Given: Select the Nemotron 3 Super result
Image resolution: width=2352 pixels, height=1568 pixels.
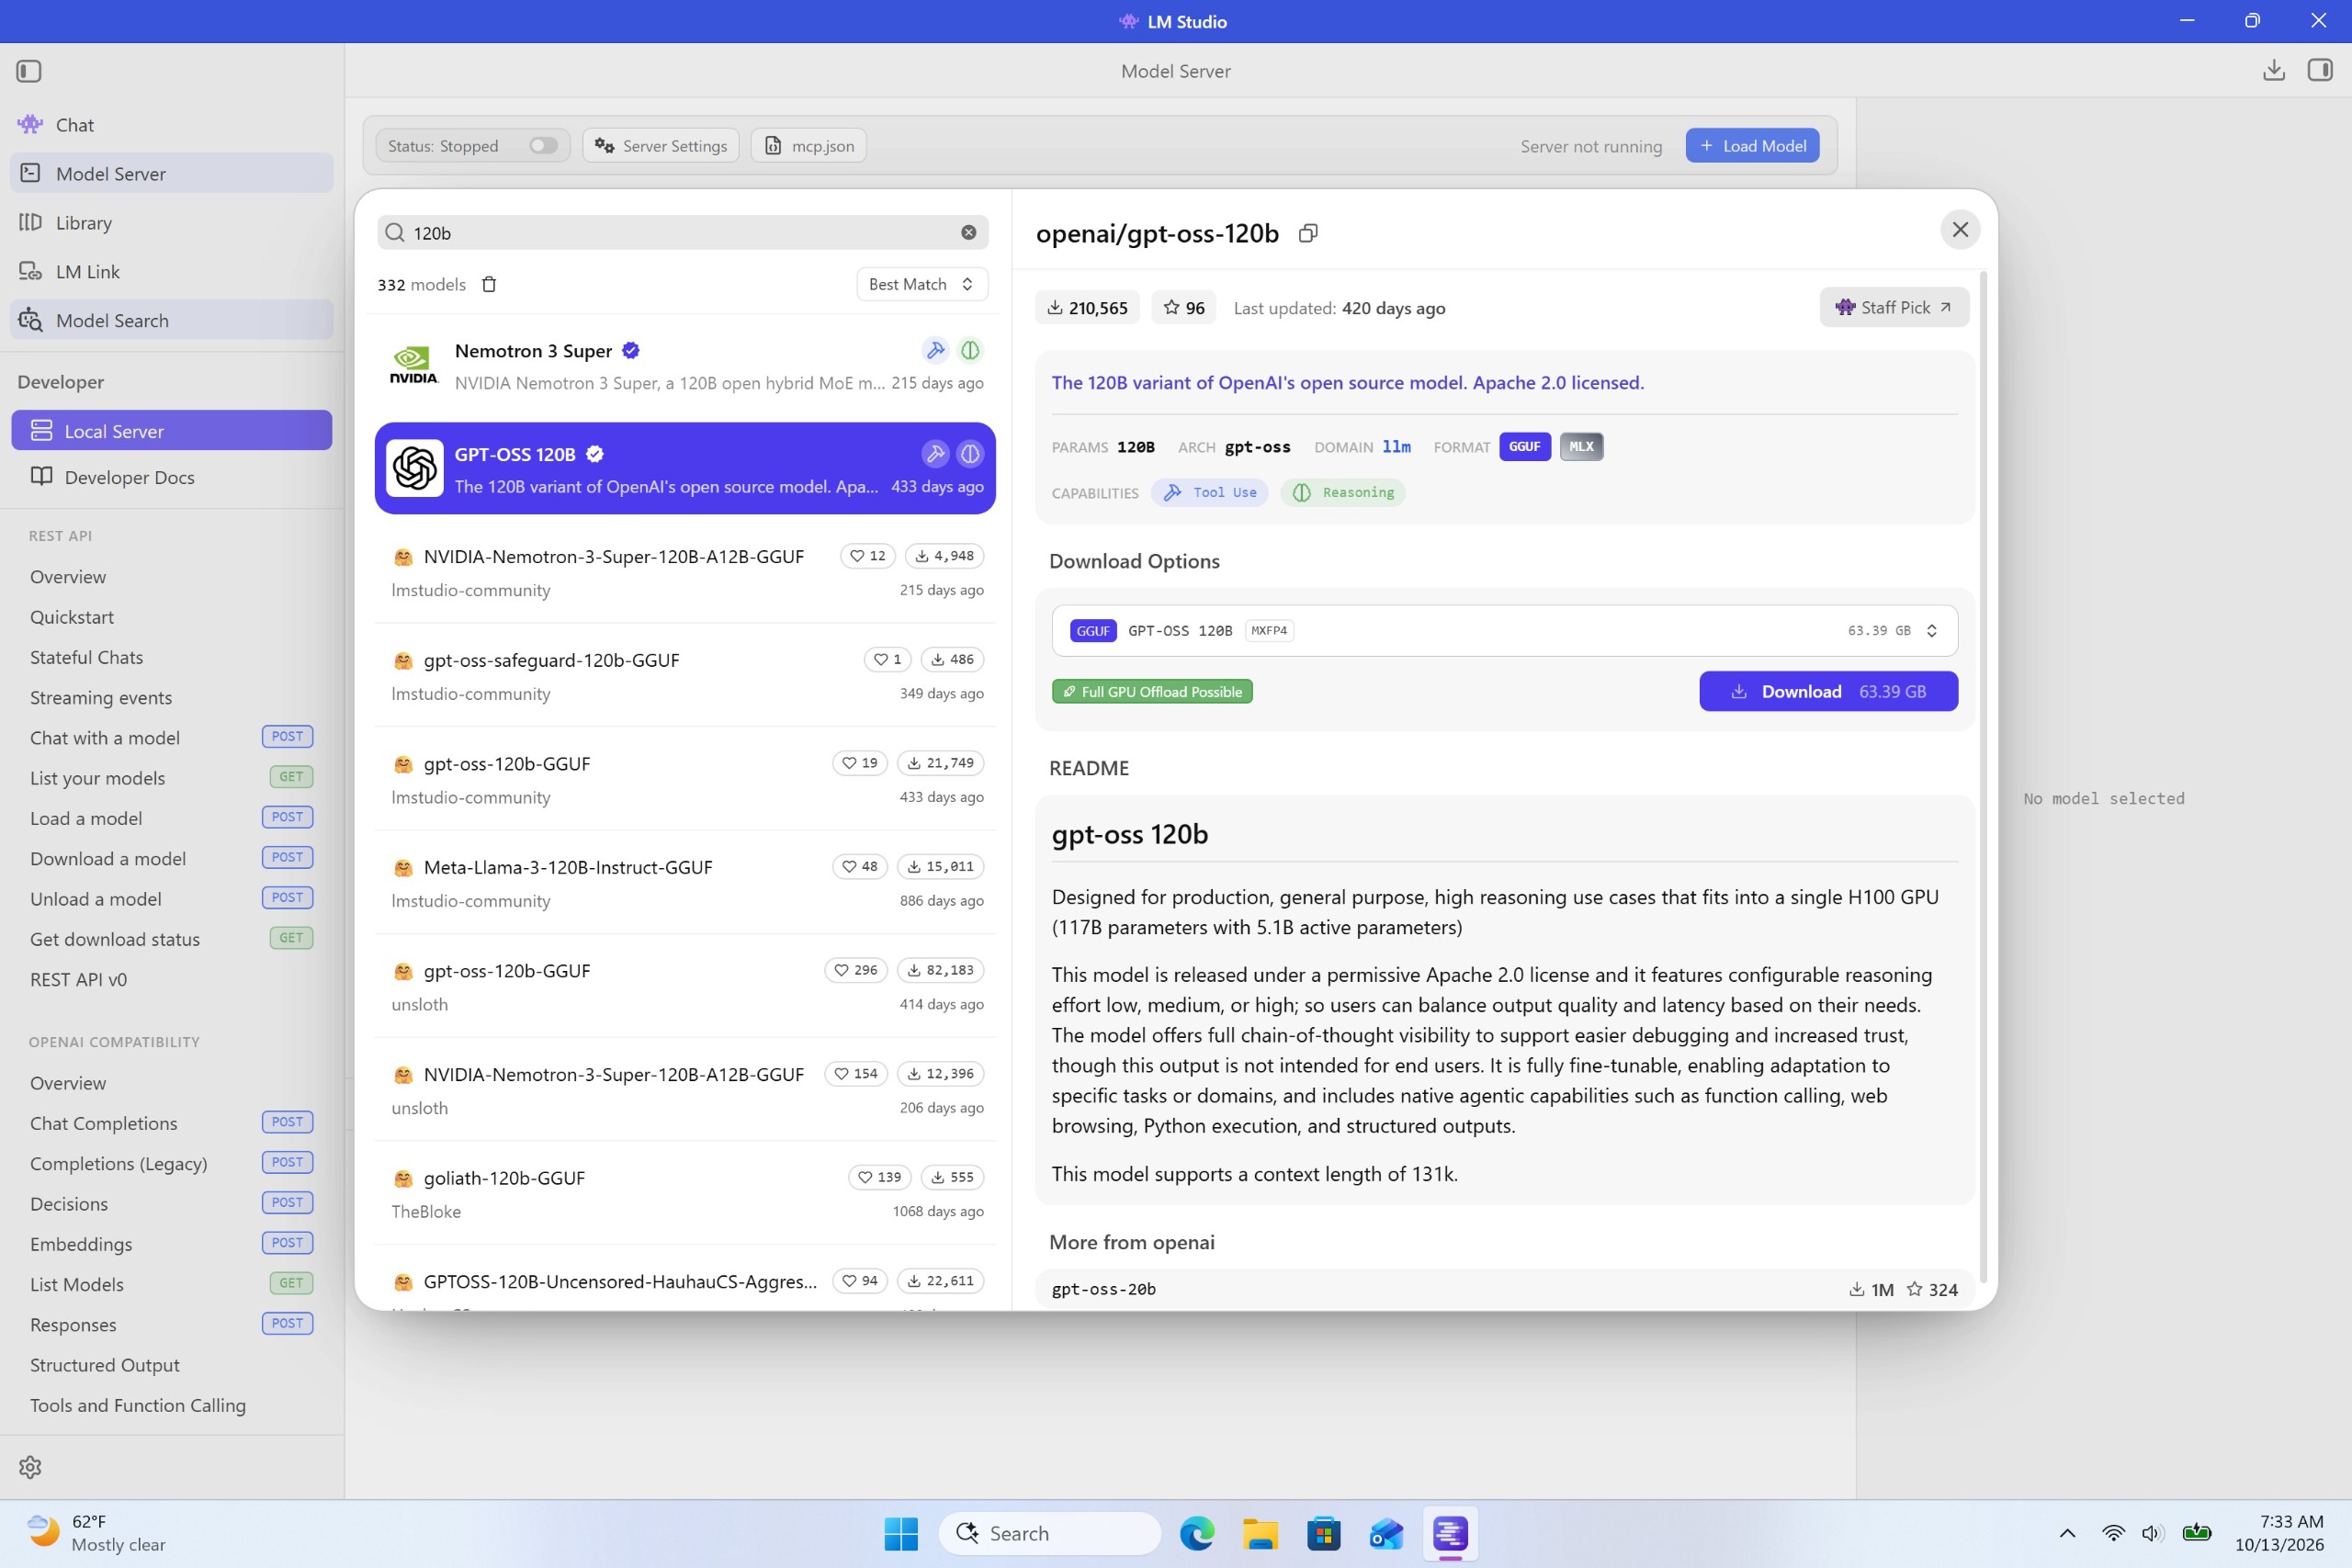Looking at the screenshot, I should tap(685, 366).
